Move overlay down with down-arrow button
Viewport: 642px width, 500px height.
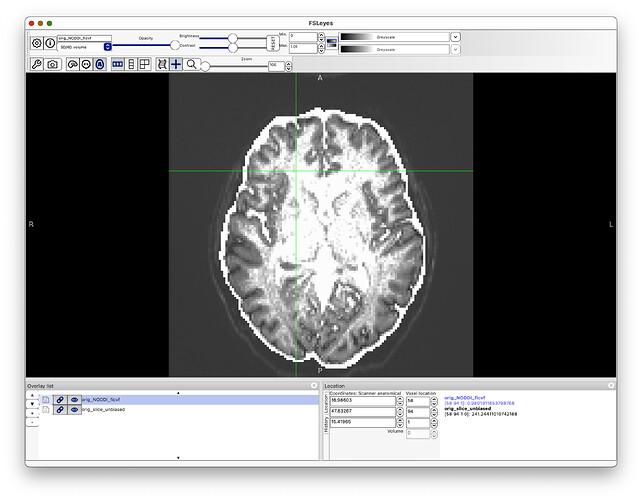coord(32,404)
